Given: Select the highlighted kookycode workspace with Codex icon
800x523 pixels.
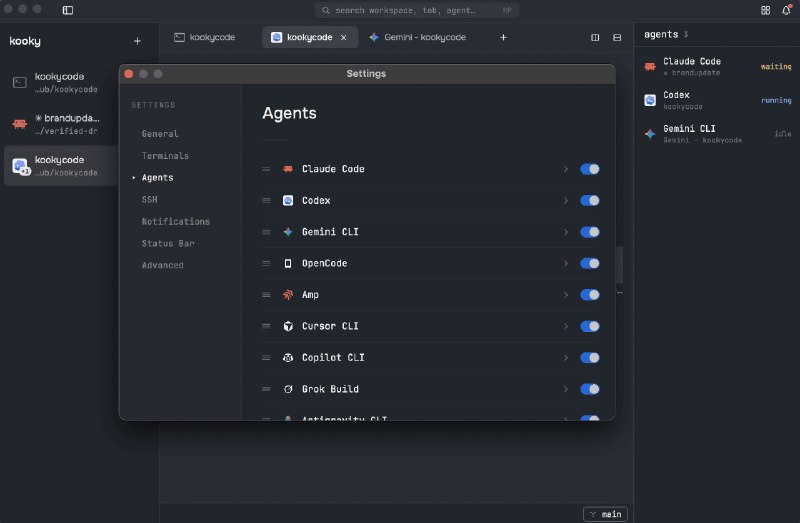Looking at the screenshot, I should 61,166.
